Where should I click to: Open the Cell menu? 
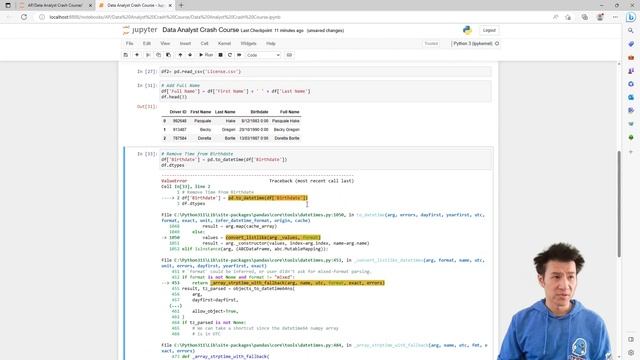[x=204, y=43]
